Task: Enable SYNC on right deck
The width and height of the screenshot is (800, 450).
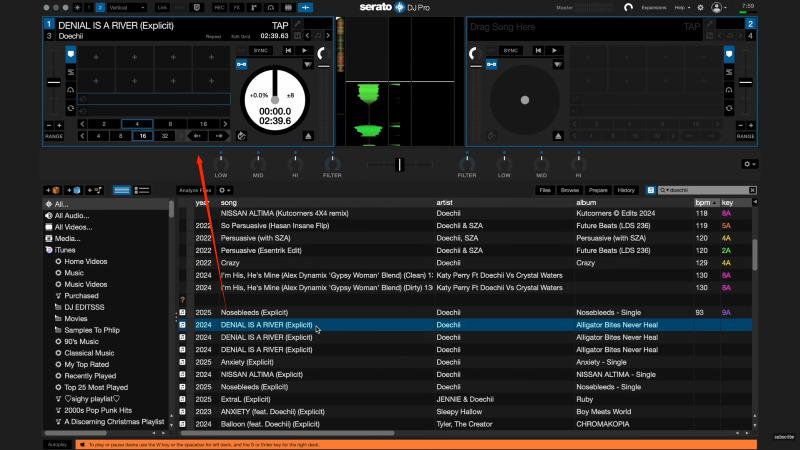Action: [x=510, y=51]
